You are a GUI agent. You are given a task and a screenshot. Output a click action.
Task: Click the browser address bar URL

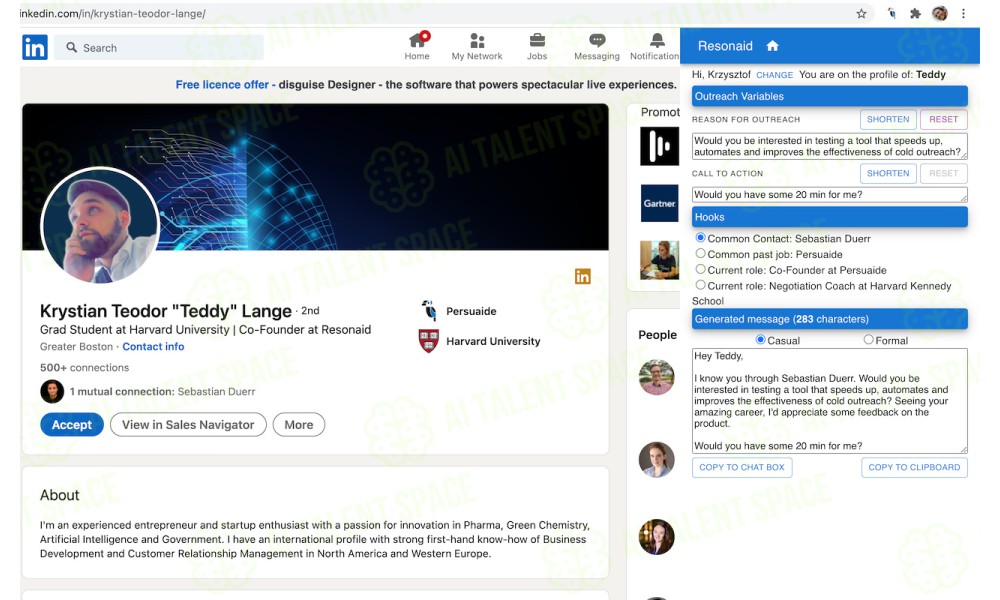pyautogui.click(x=114, y=13)
